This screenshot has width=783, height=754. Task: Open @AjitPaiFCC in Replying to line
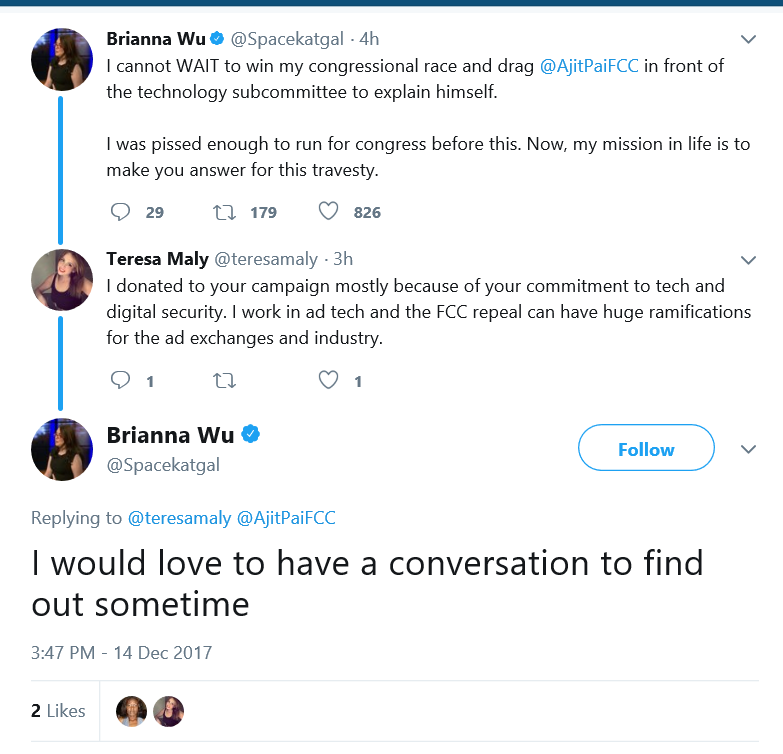286,518
